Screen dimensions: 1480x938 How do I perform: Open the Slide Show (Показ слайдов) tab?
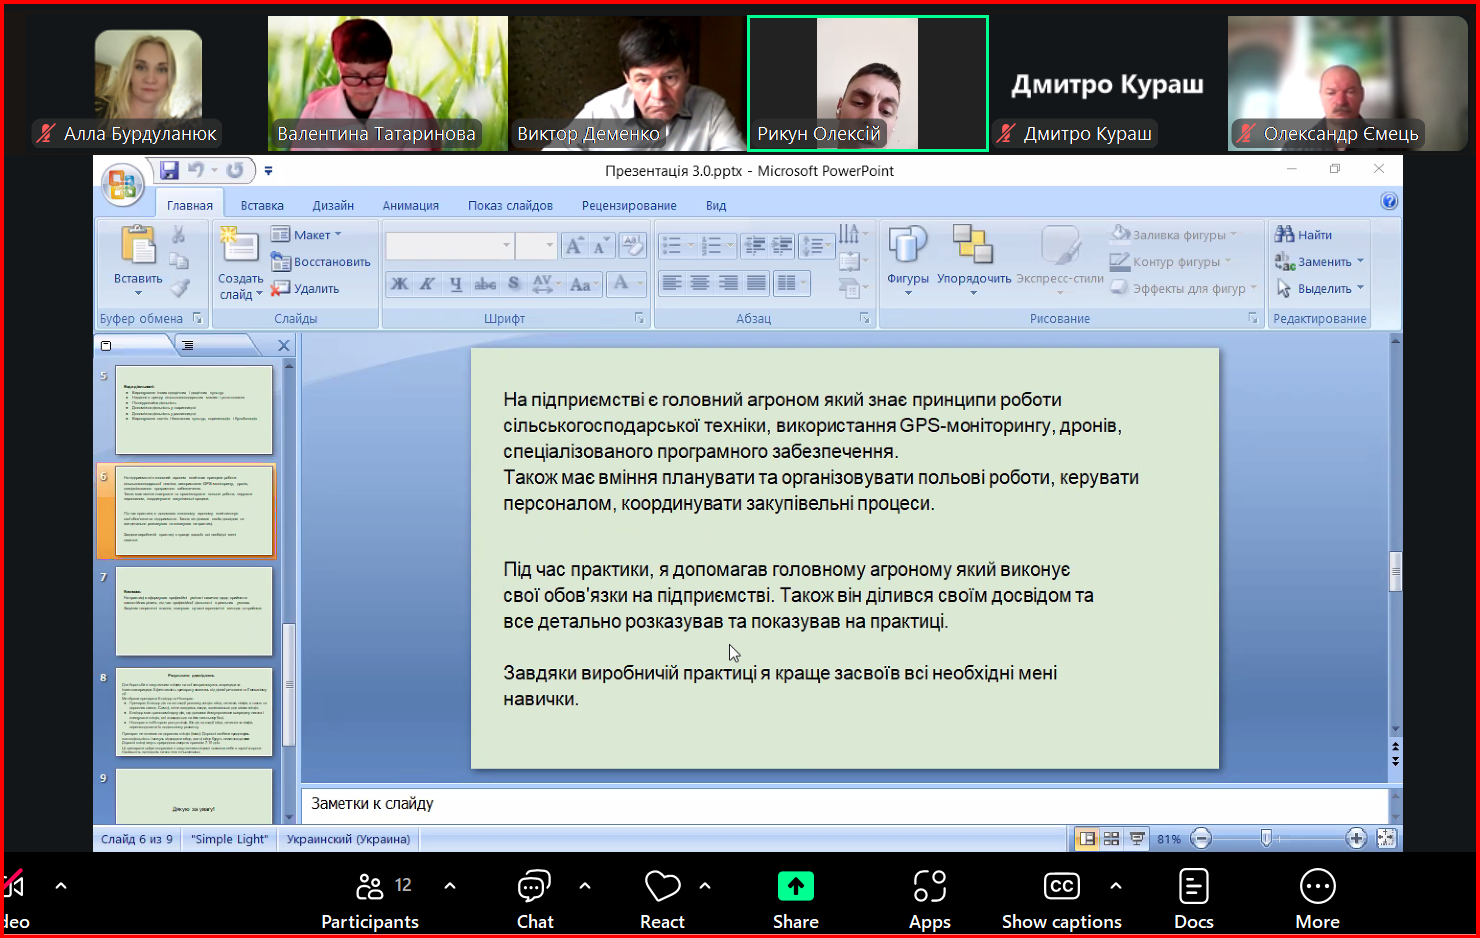(510, 205)
